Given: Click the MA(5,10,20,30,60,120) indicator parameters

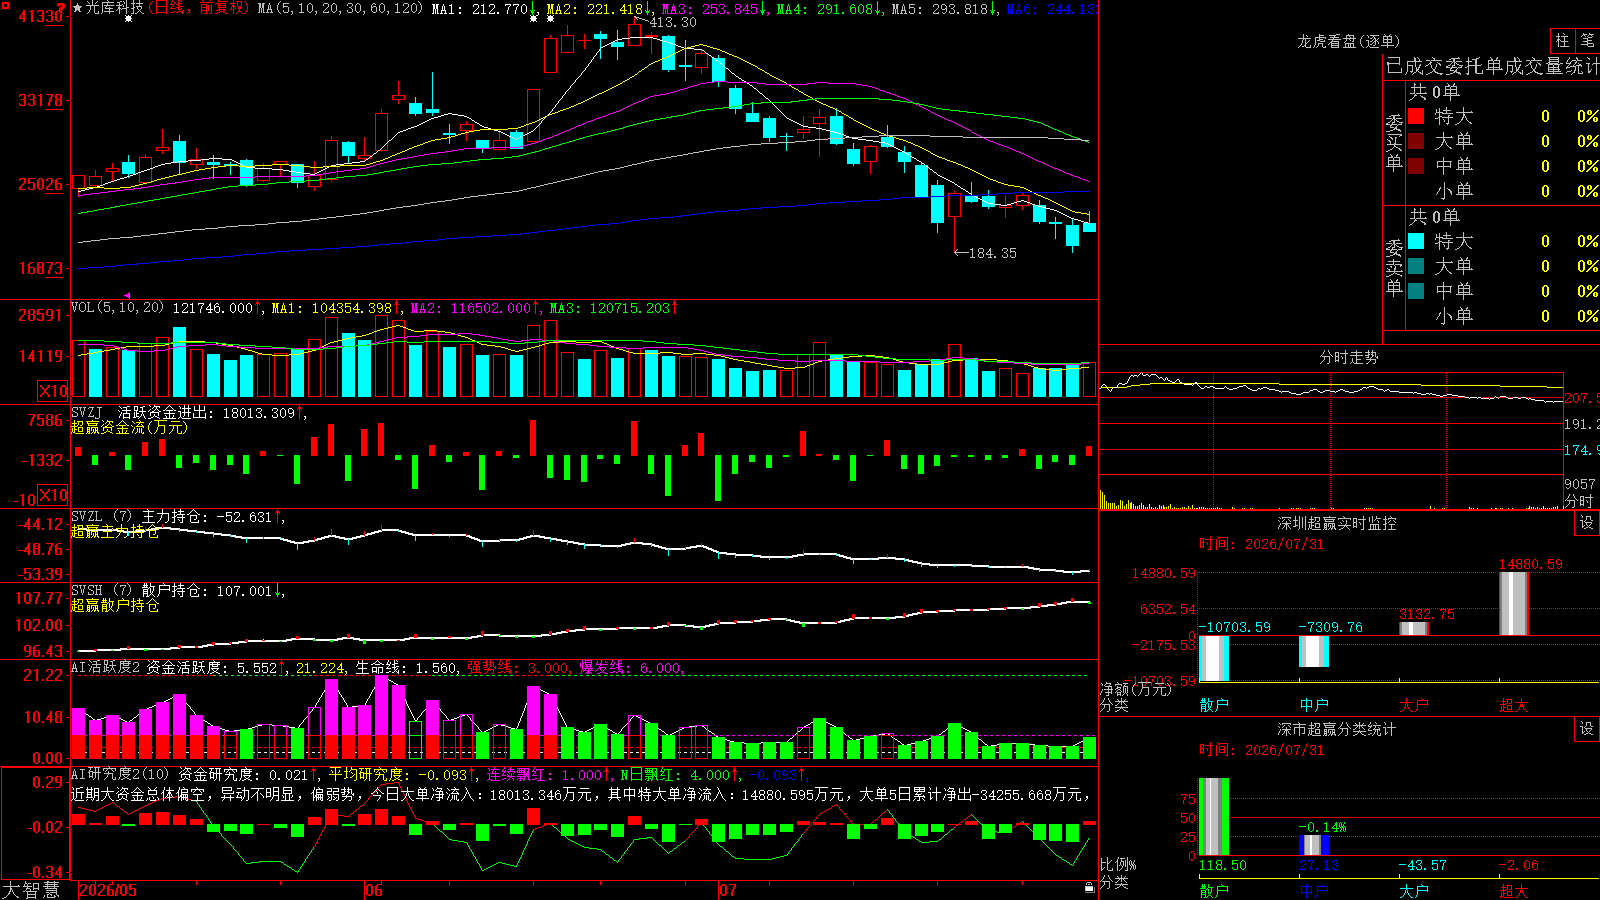Looking at the screenshot, I should pos(341,8).
